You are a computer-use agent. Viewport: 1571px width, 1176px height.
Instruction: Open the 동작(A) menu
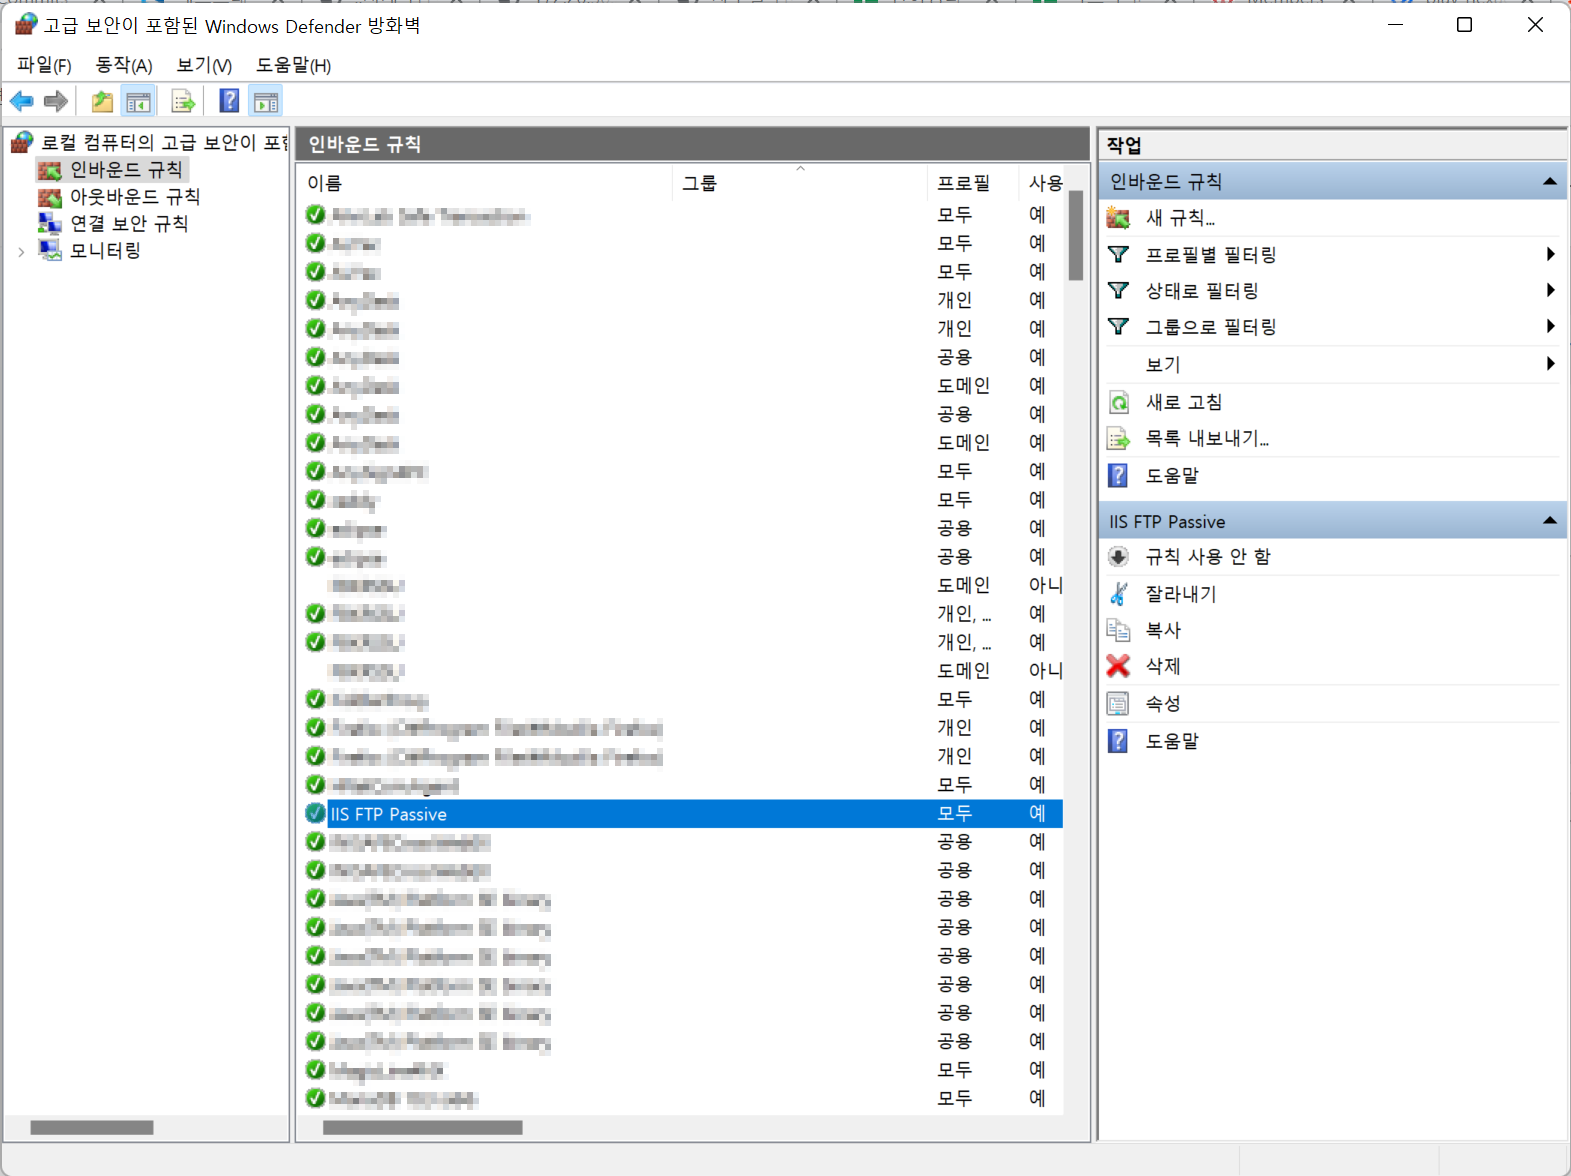tap(124, 65)
